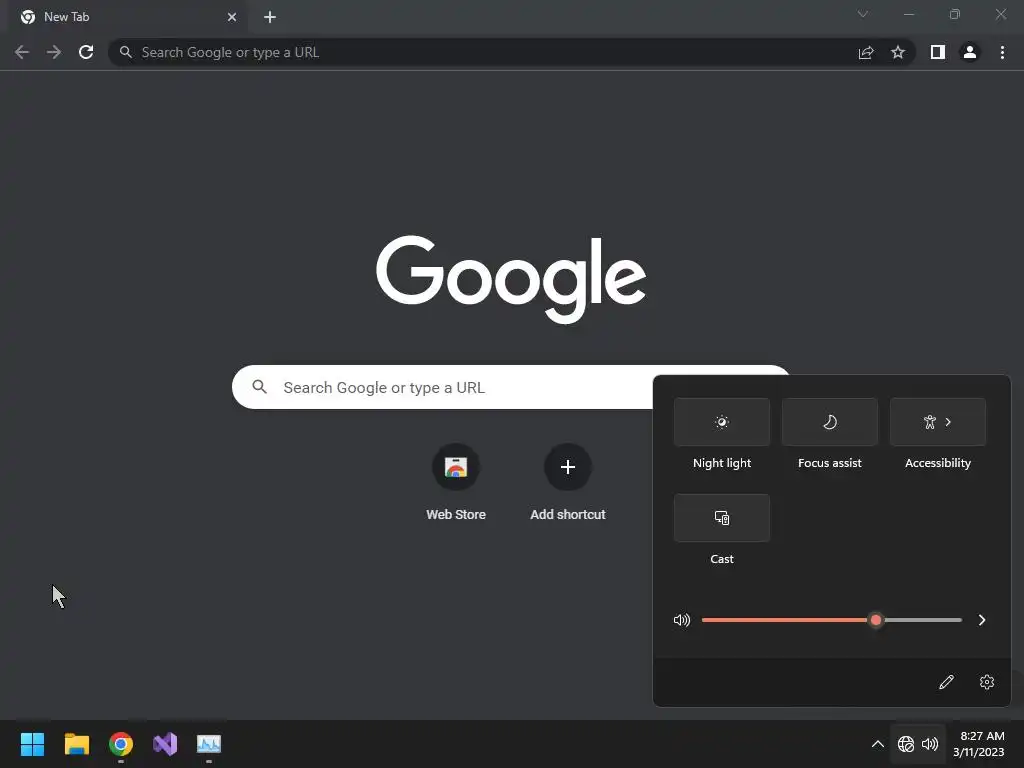Expand the Accessibility quick settings

tap(938, 422)
